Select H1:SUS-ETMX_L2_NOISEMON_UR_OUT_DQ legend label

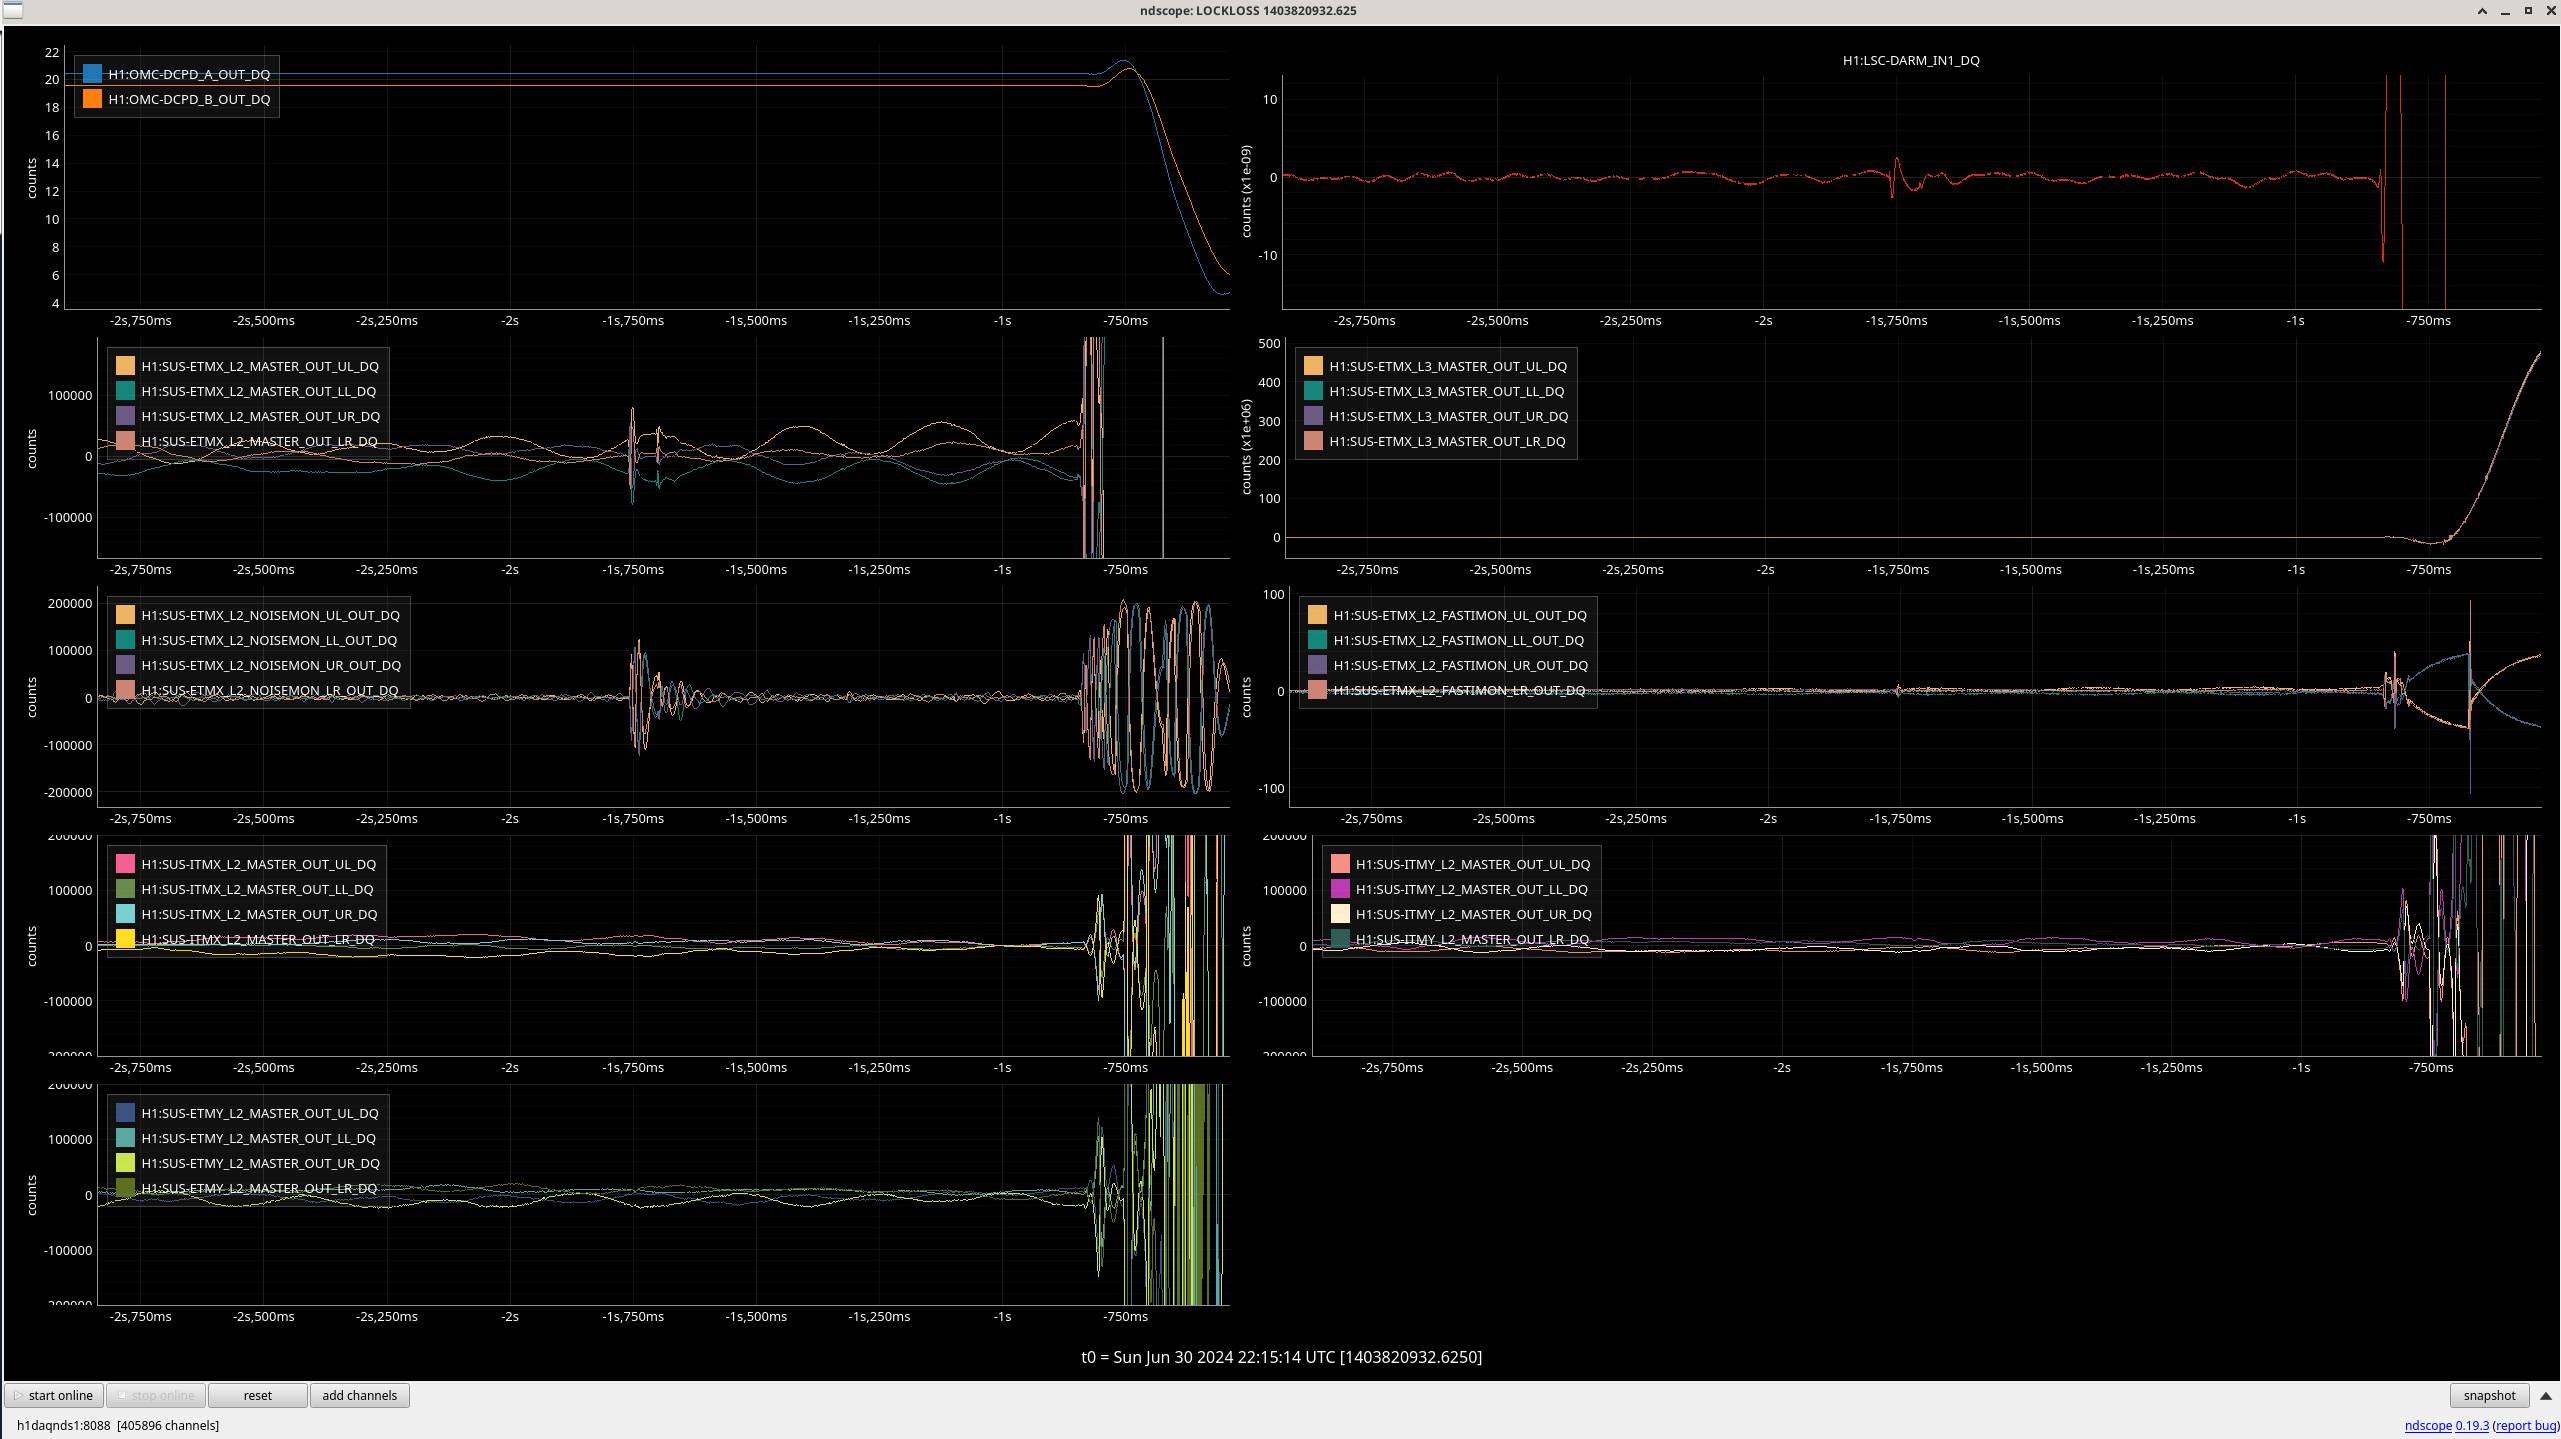(x=271, y=665)
